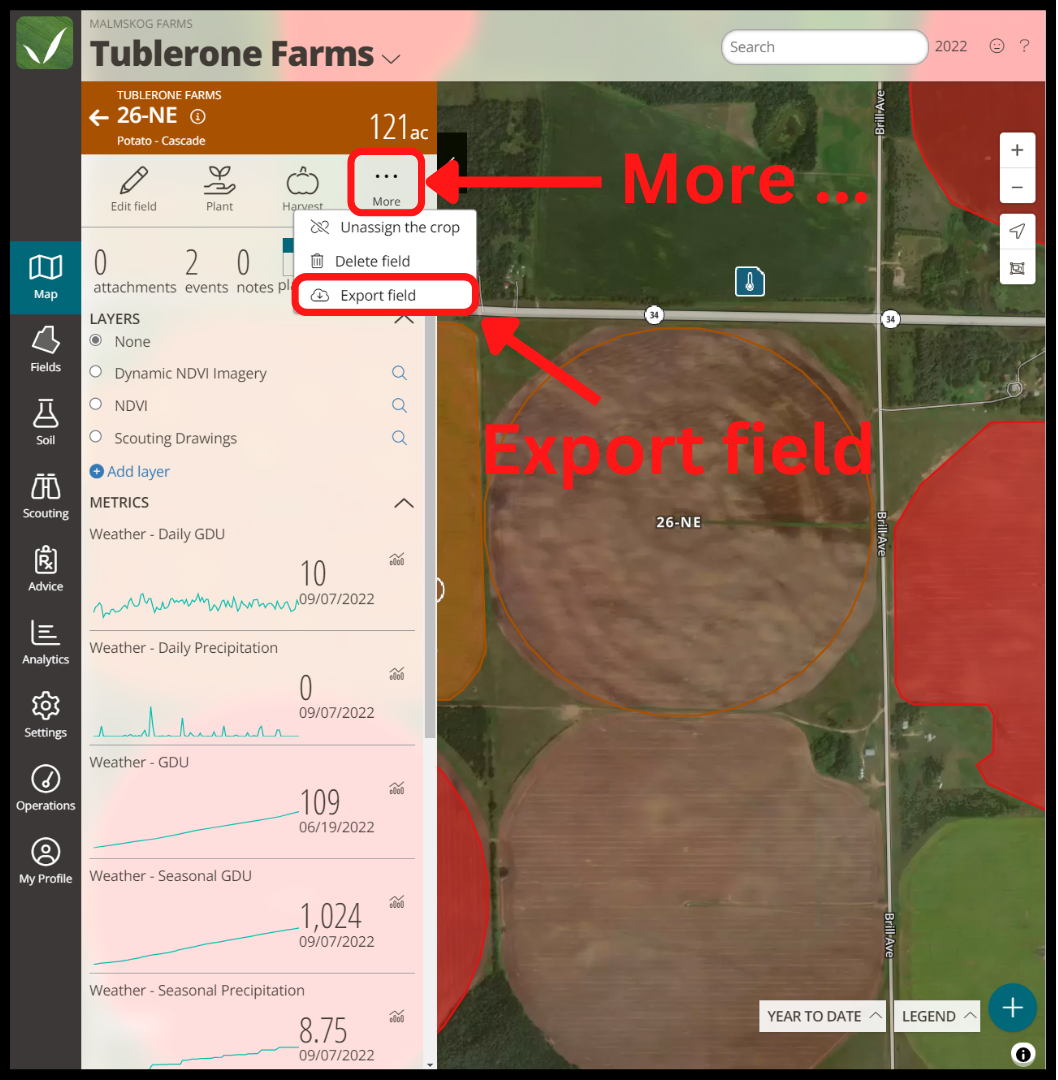
Task: Click the Weather - Seasonal GDU sparkline
Action: click(x=196, y=946)
